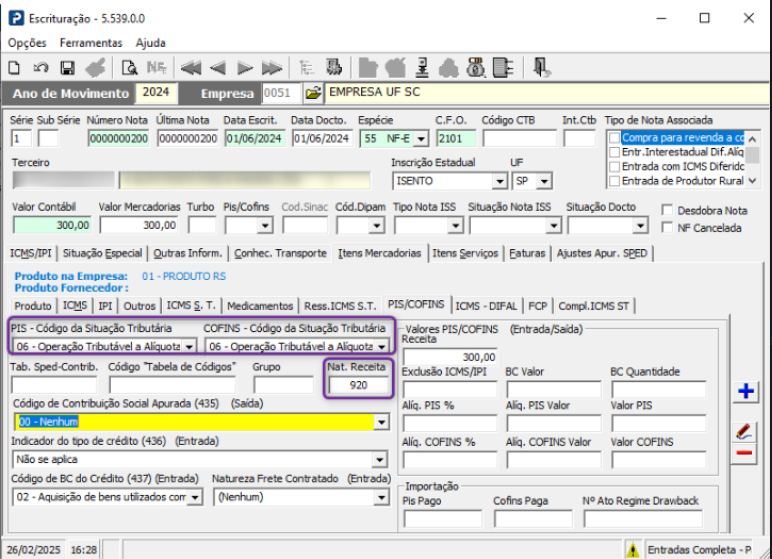Expand Indicador do tipo de crédito dropdown
The width and height of the screenshot is (772, 559).
[380, 460]
